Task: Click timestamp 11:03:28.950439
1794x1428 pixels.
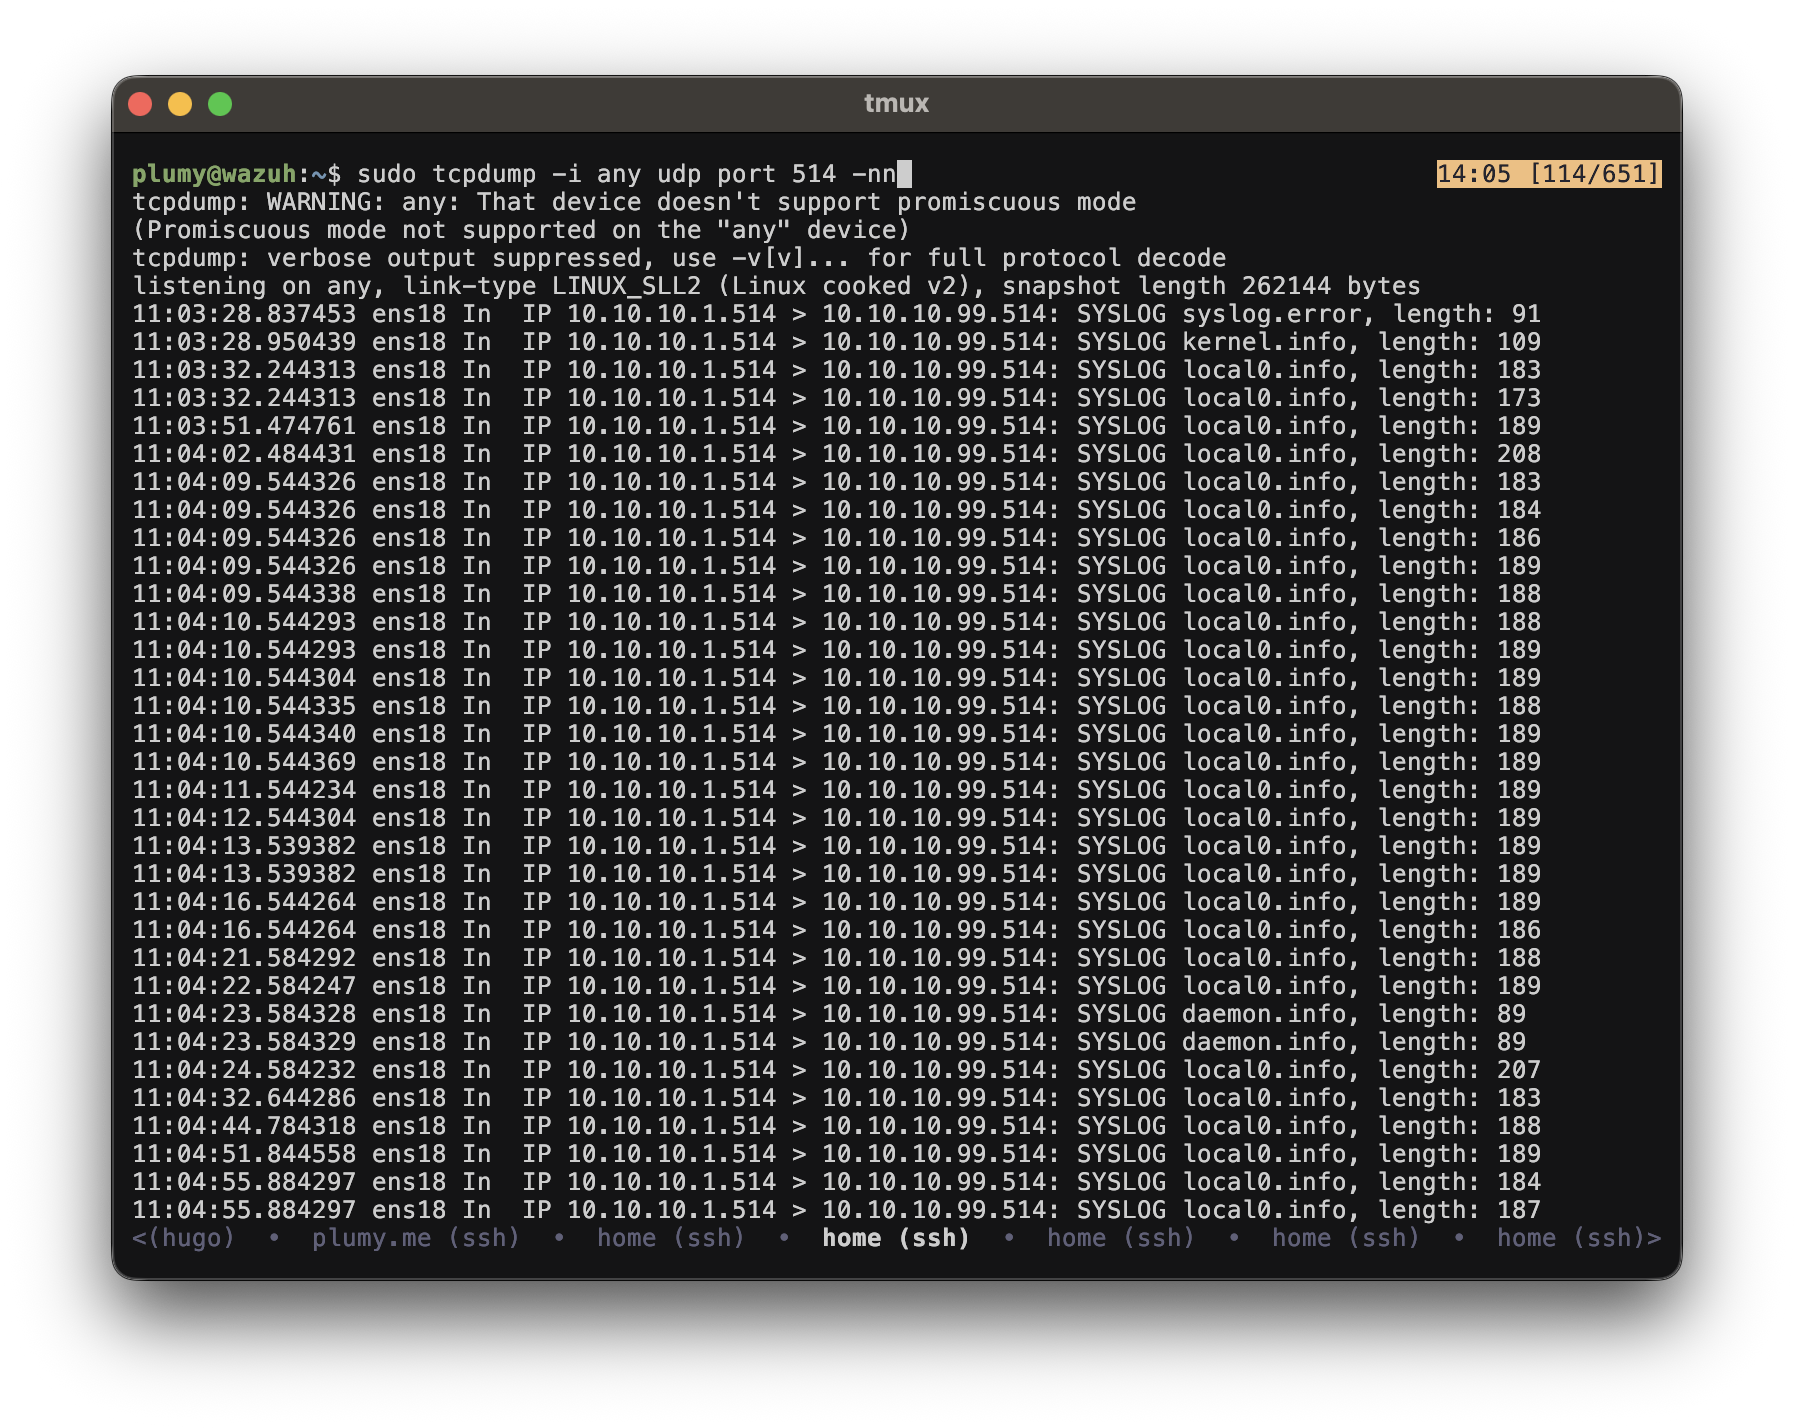Action: point(244,342)
